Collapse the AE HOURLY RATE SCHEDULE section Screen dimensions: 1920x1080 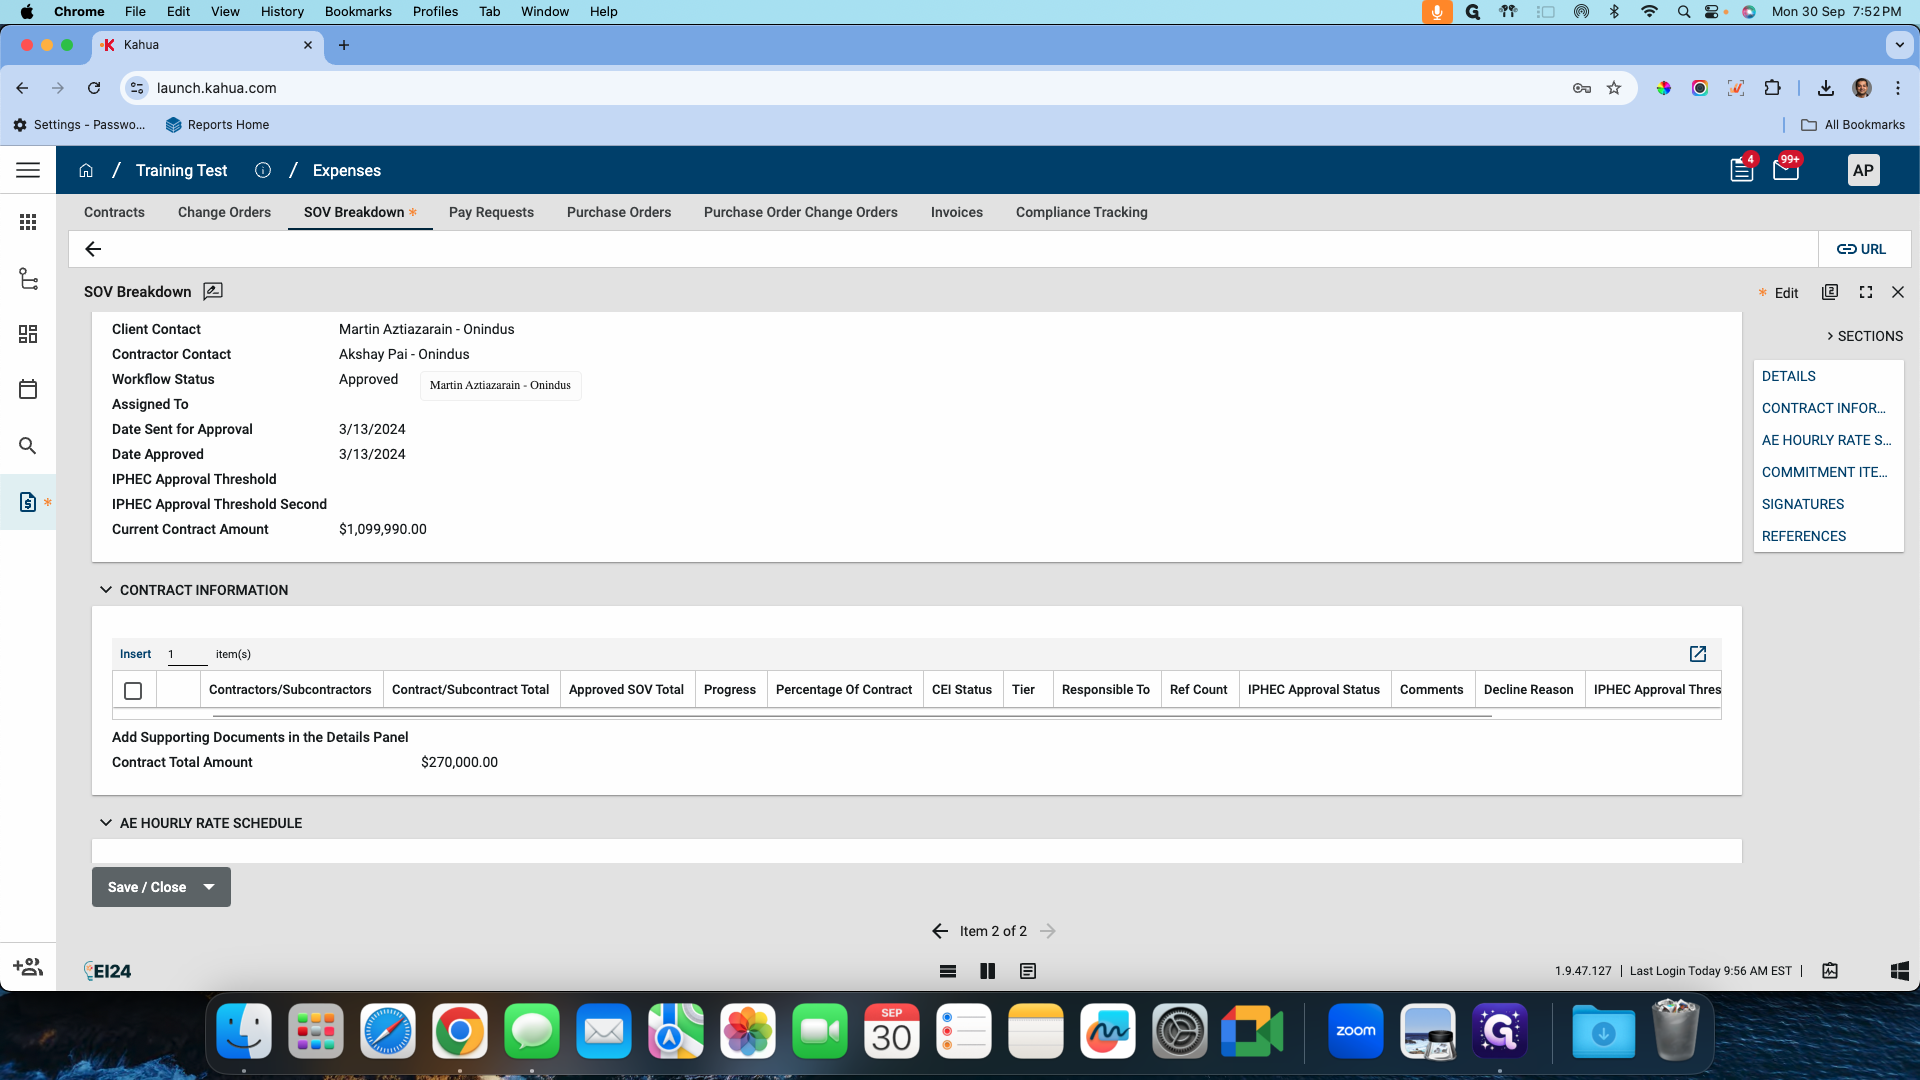coord(106,823)
